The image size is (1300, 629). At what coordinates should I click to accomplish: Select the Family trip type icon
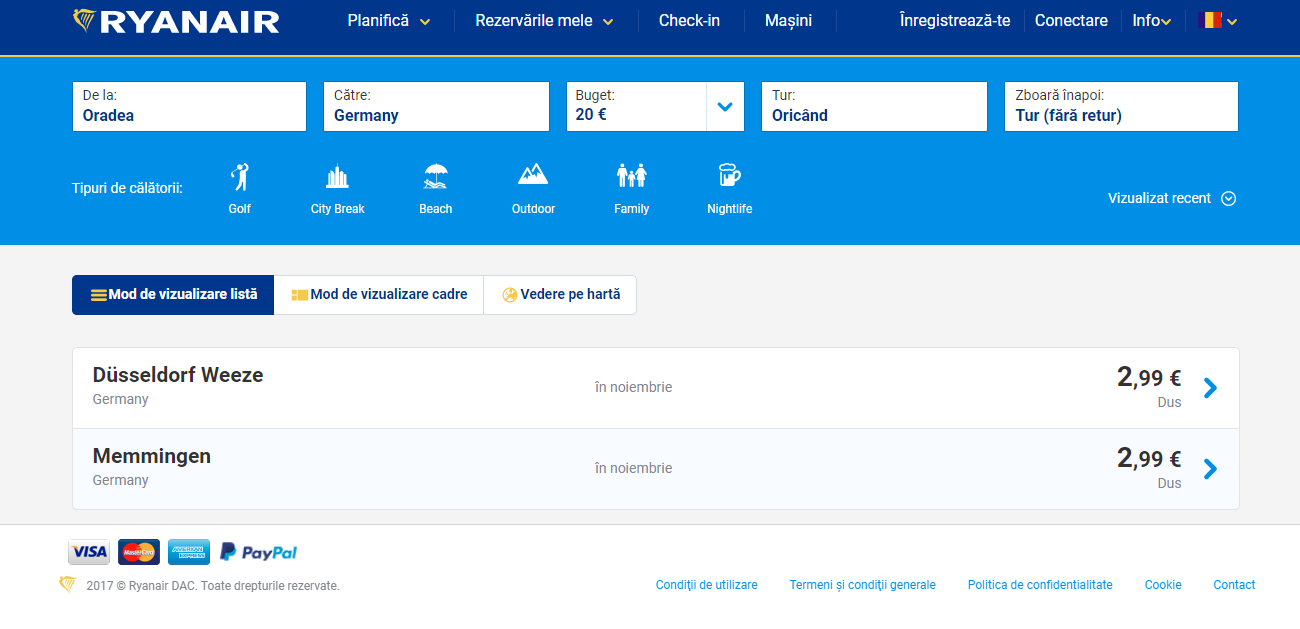click(632, 176)
